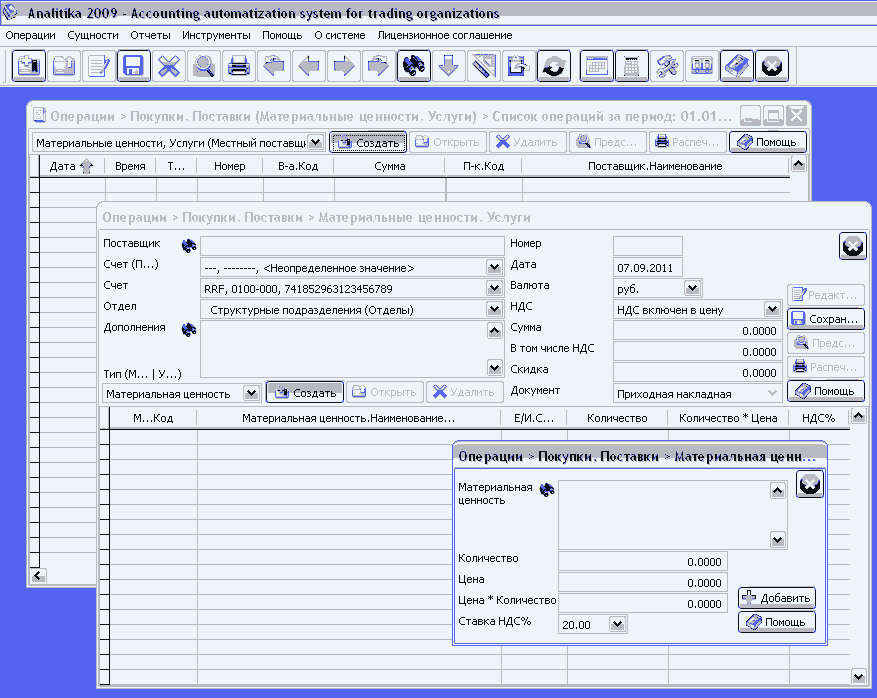Click the clipboard paste toolbar icon
The image size is (877, 698).
pos(518,66)
